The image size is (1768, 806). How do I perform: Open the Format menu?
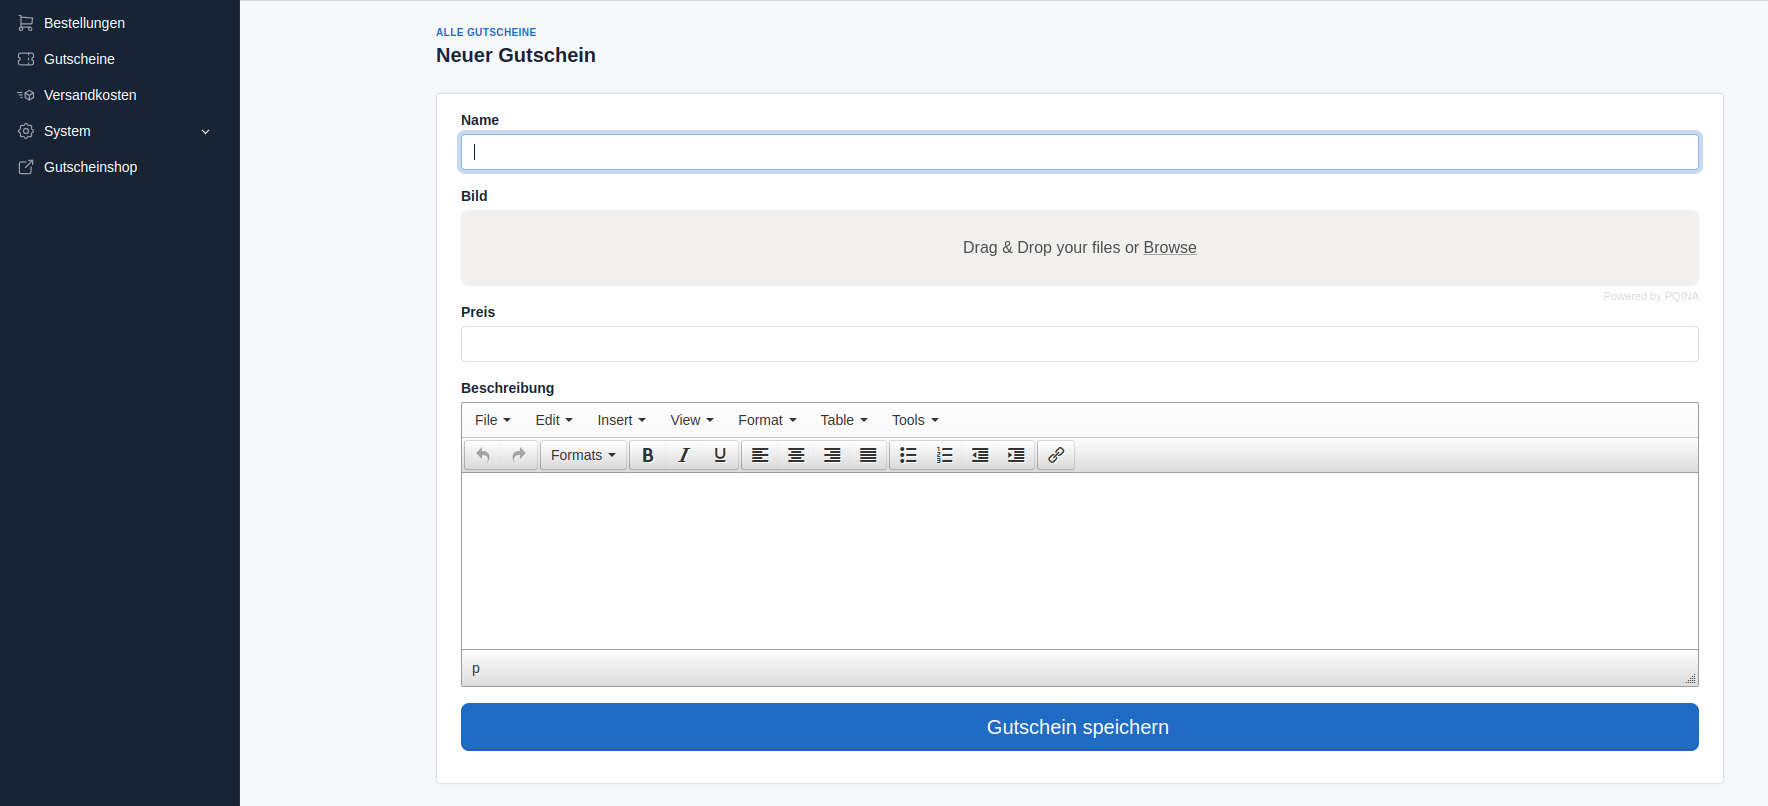tap(768, 420)
